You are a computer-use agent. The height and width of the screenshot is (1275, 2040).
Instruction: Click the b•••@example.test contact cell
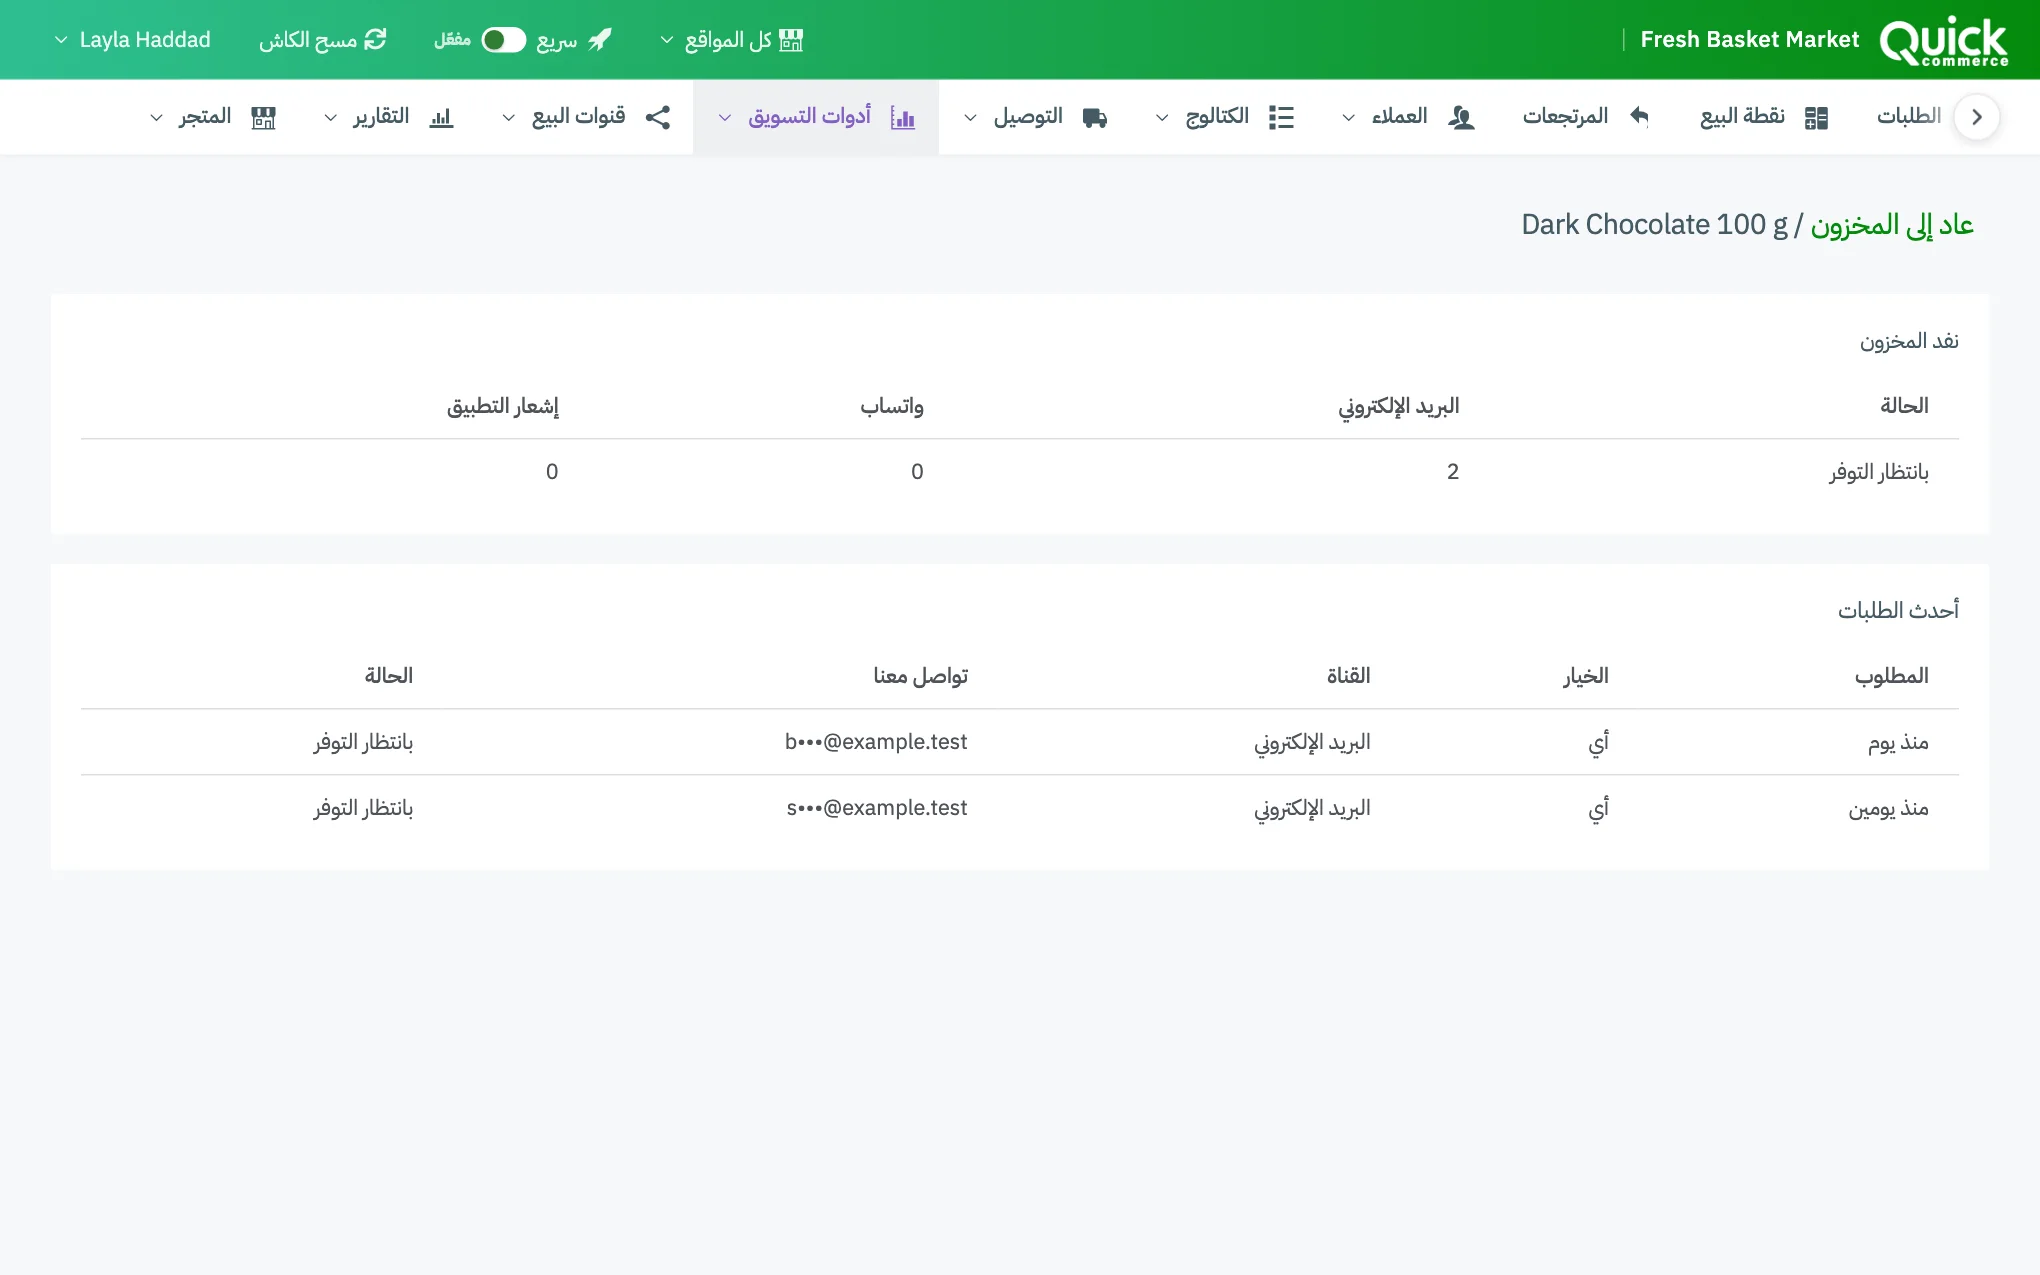pyautogui.click(x=876, y=742)
